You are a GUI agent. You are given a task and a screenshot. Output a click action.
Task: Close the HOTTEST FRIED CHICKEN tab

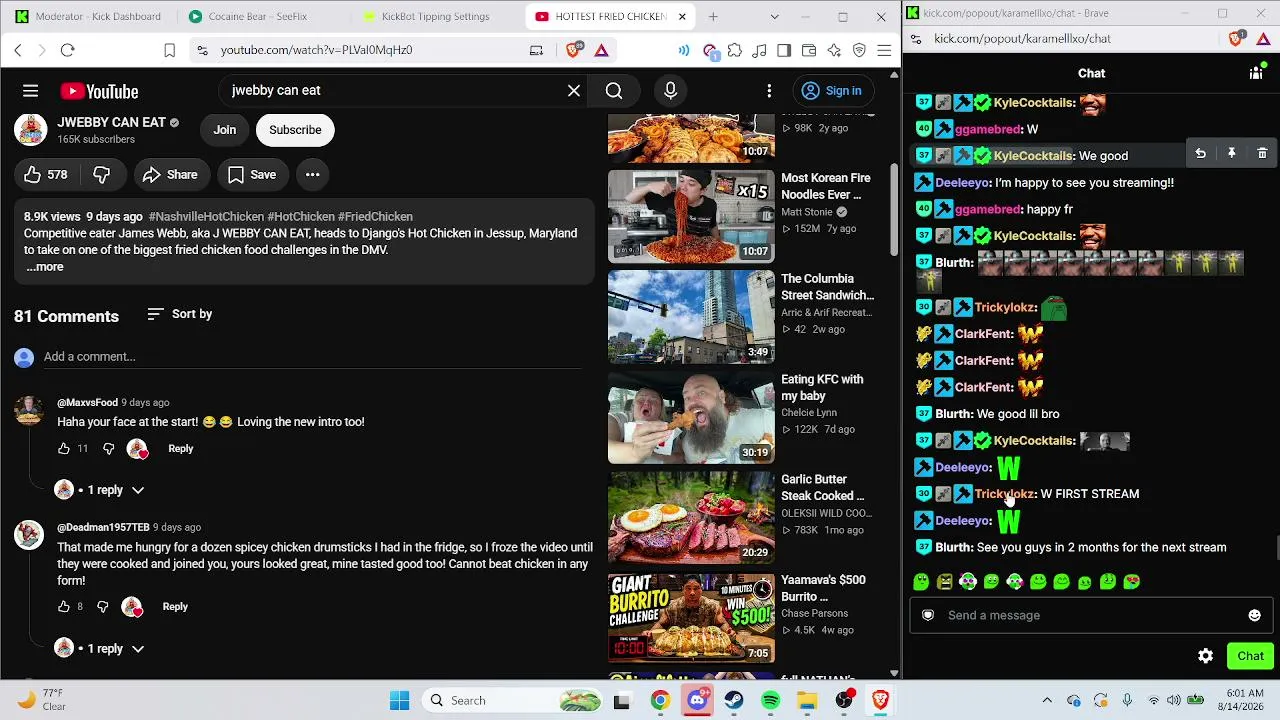682,17
